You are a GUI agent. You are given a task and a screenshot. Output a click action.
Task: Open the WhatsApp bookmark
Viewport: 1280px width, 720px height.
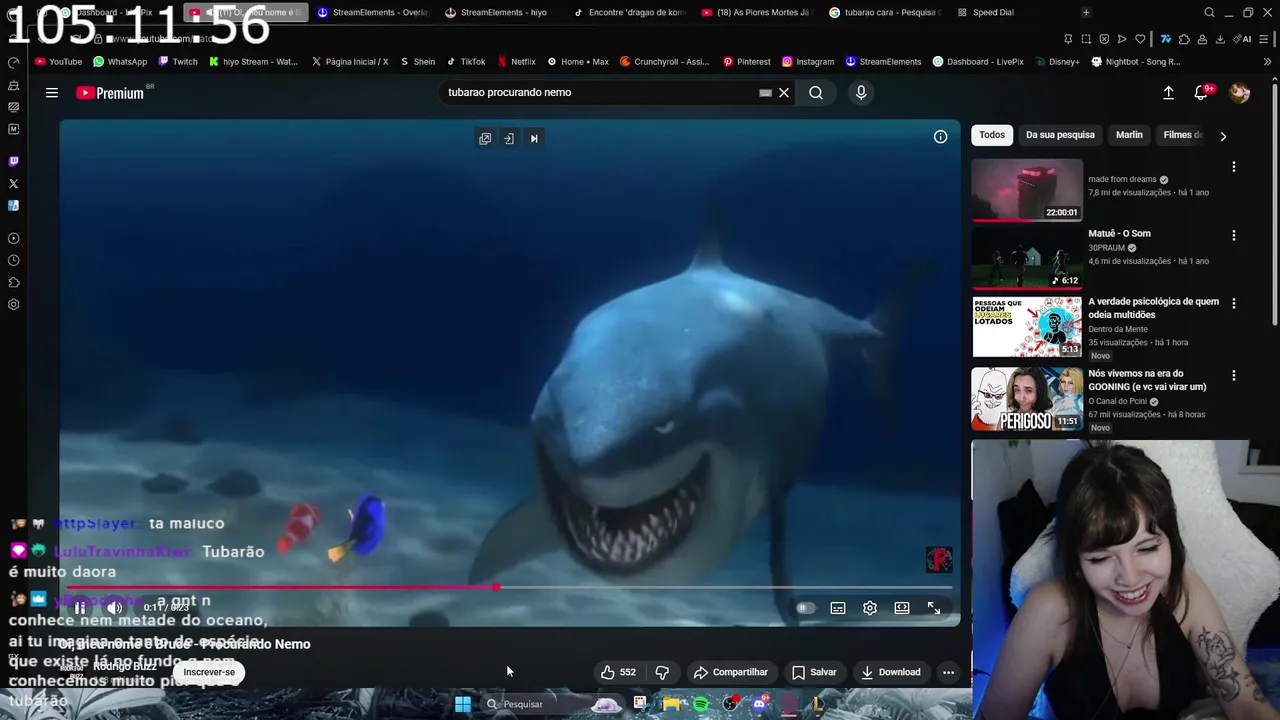tap(119, 62)
